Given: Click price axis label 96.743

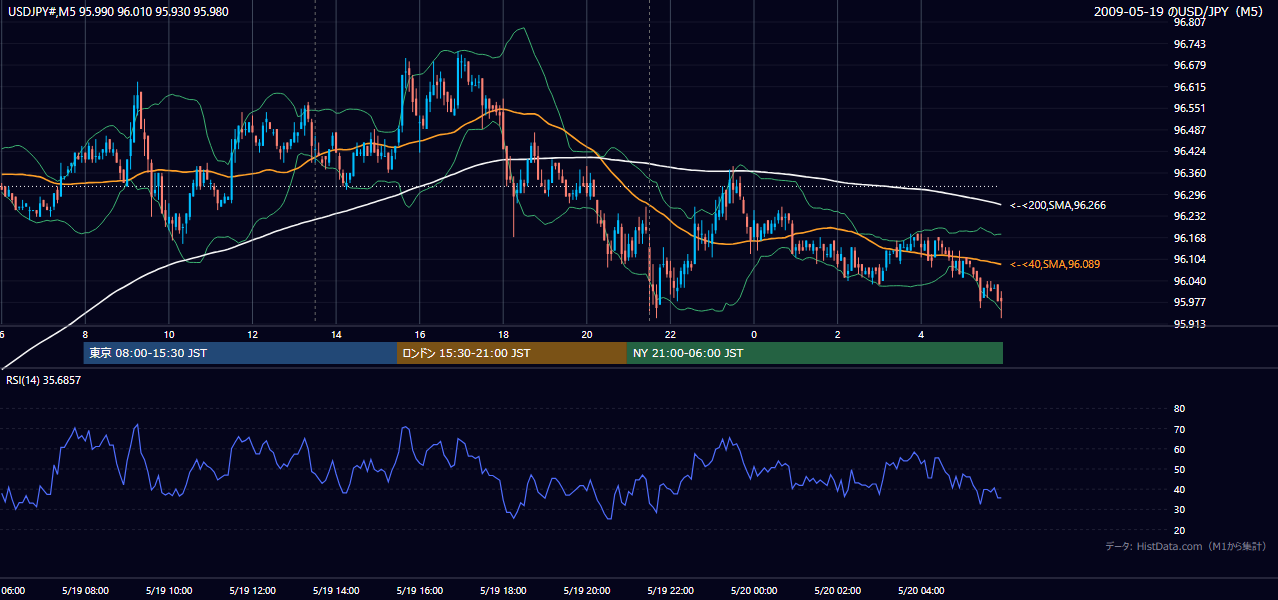Looking at the screenshot, I should pos(1190,44).
